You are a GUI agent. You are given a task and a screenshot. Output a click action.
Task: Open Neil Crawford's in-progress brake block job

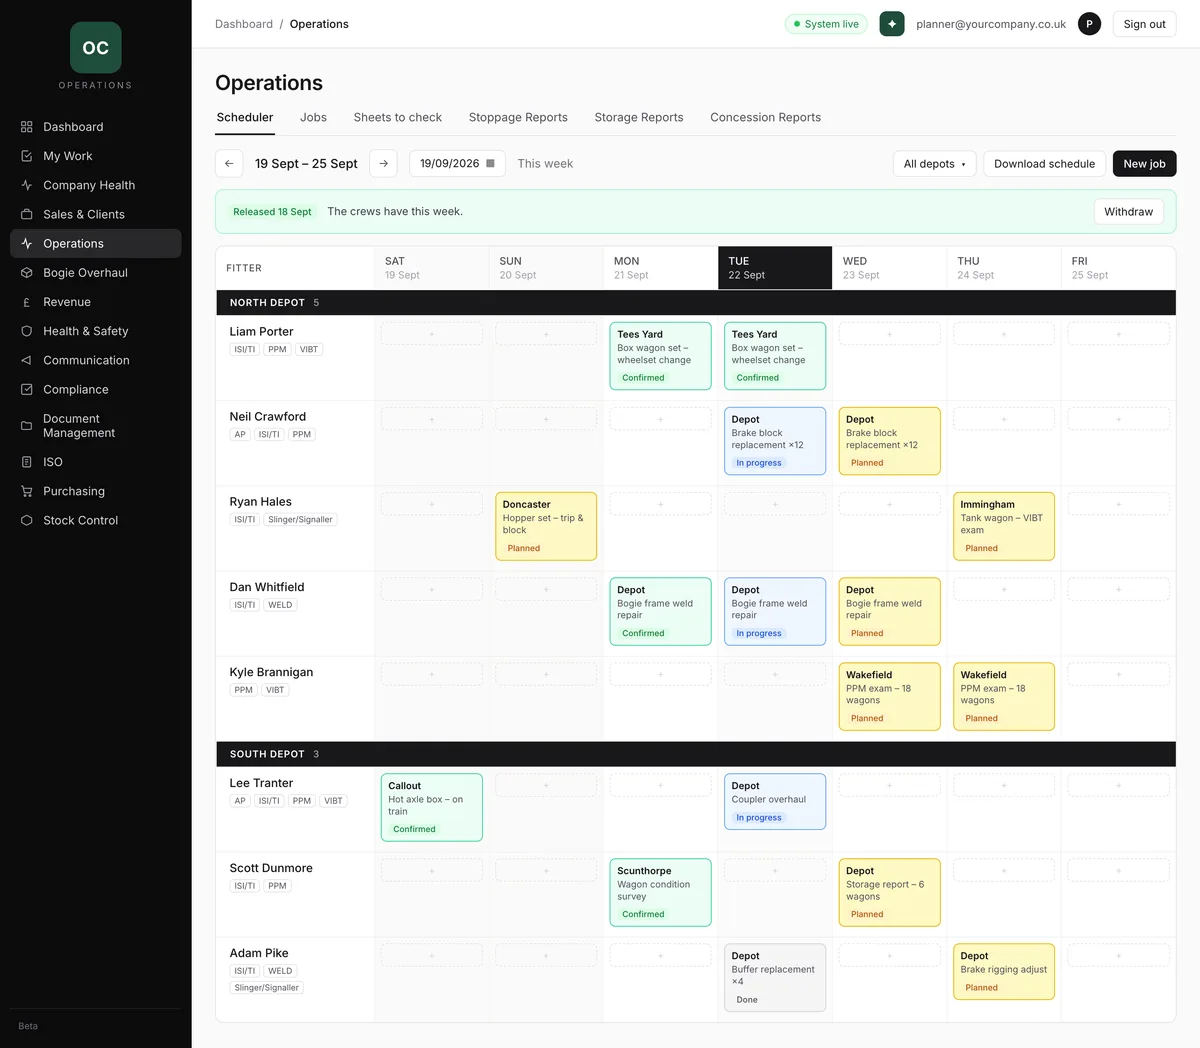[775, 441]
